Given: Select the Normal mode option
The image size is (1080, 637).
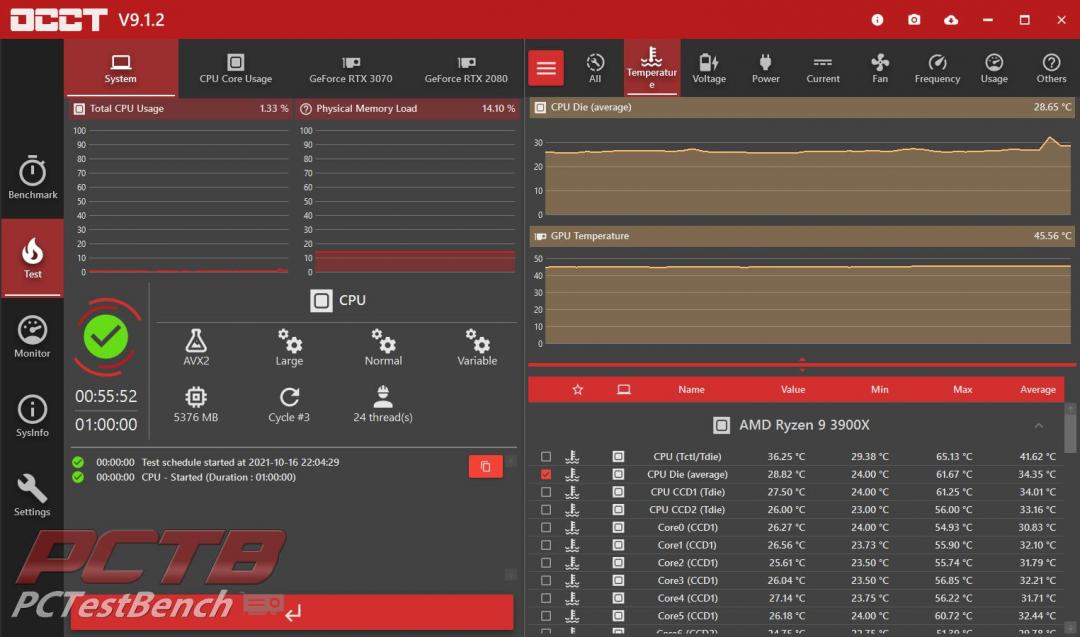Looking at the screenshot, I should [383, 346].
